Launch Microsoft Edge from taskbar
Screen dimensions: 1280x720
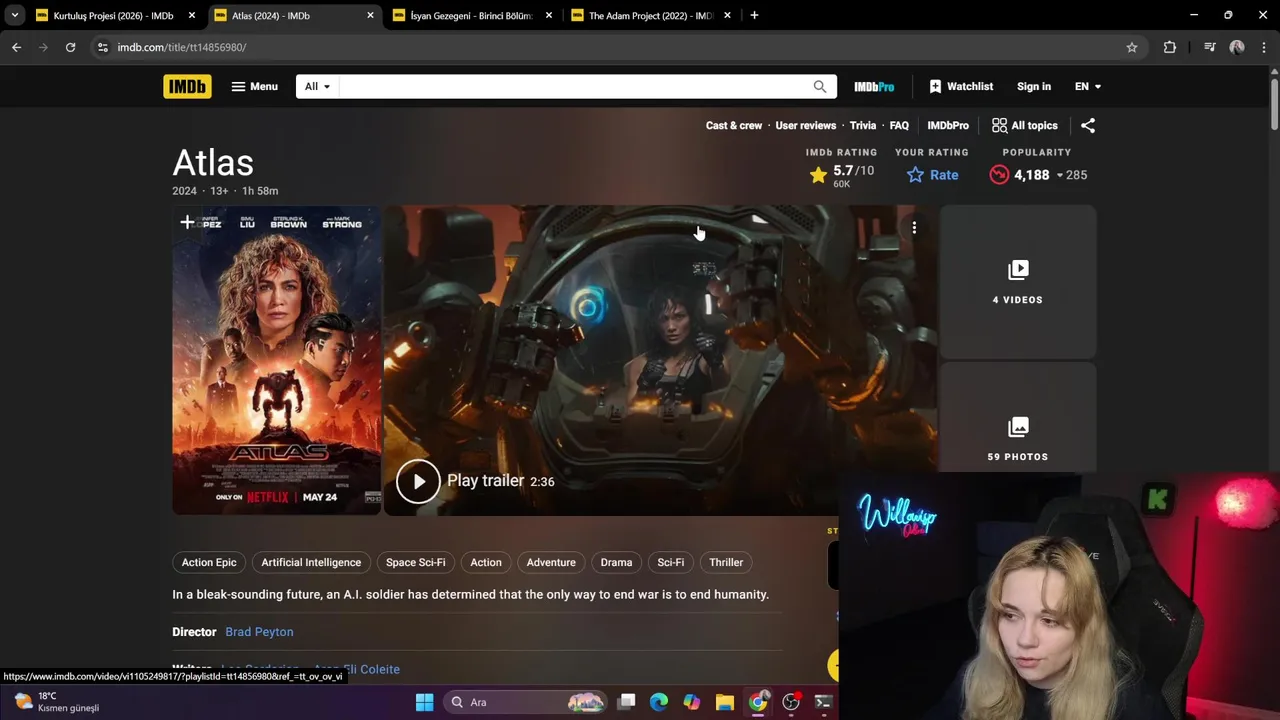click(659, 702)
